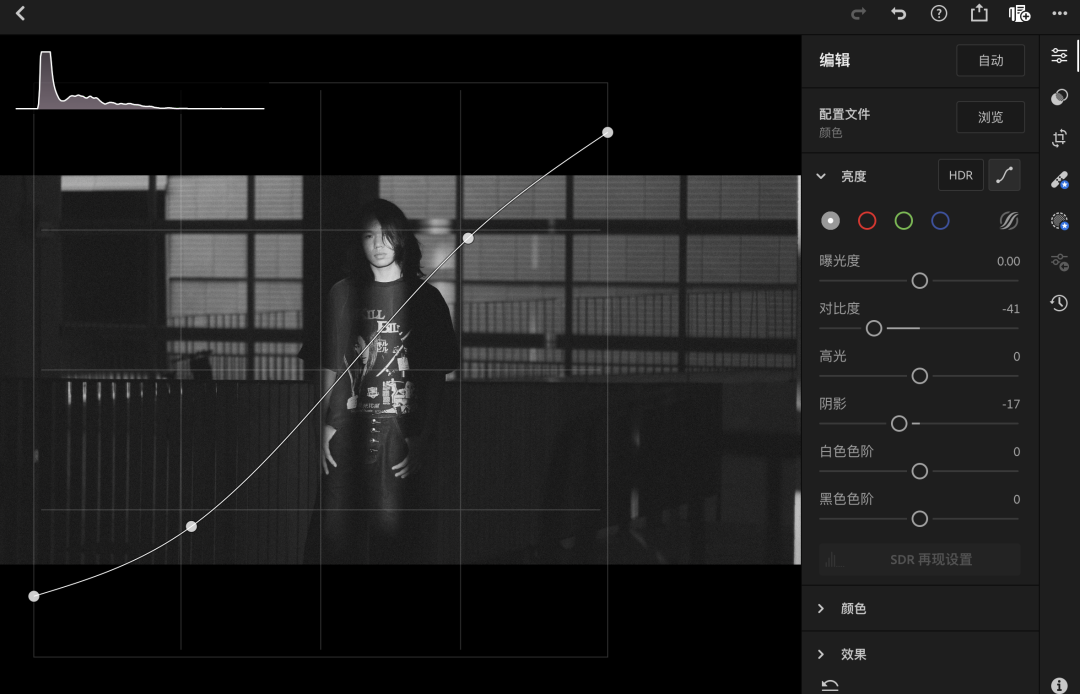Image resolution: width=1080 pixels, height=694 pixels.
Task: Open the Masking tool
Action: coord(1059,221)
